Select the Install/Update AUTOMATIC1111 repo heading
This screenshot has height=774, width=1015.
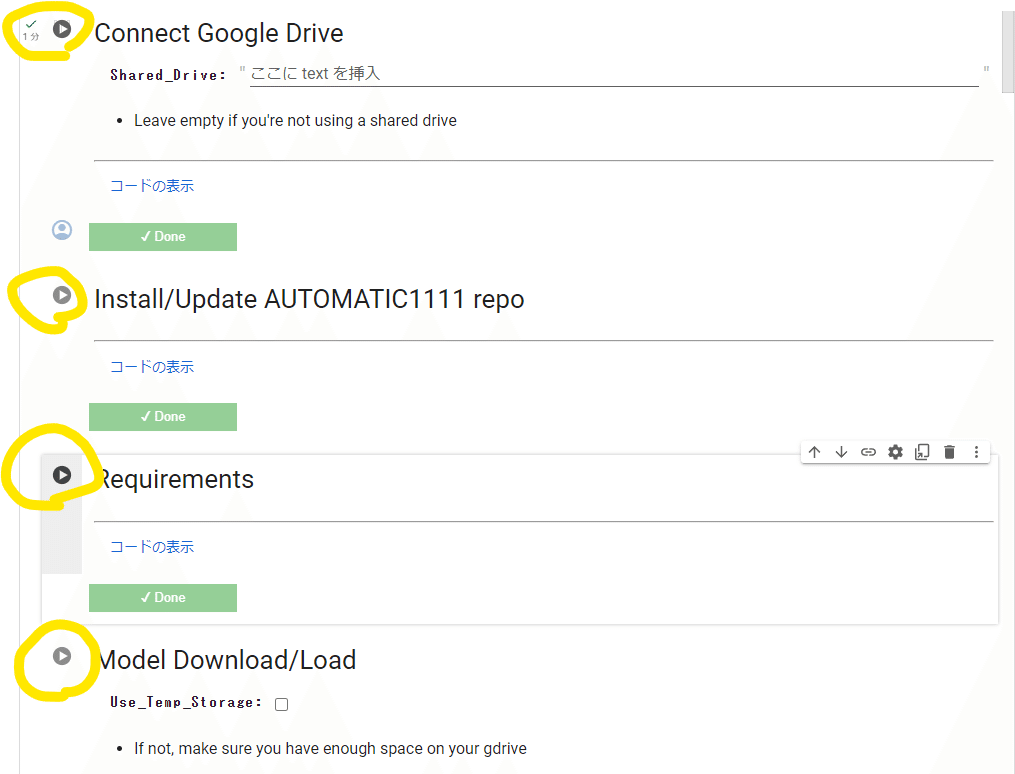(309, 299)
